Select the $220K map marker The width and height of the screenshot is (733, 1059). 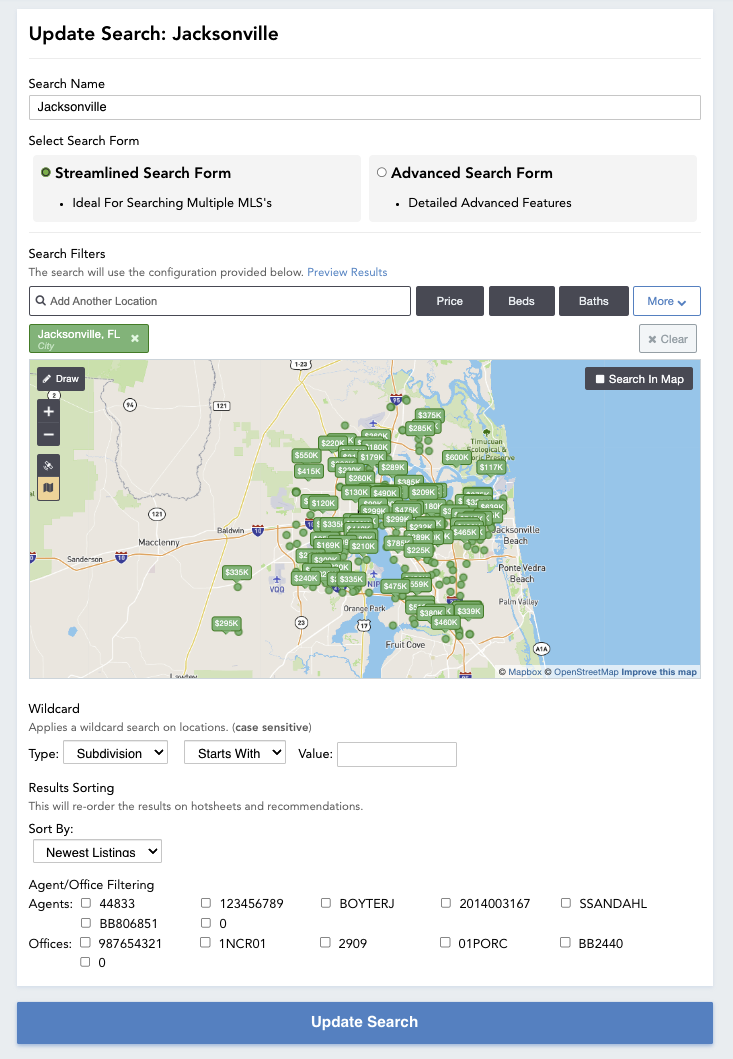click(x=333, y=444)
